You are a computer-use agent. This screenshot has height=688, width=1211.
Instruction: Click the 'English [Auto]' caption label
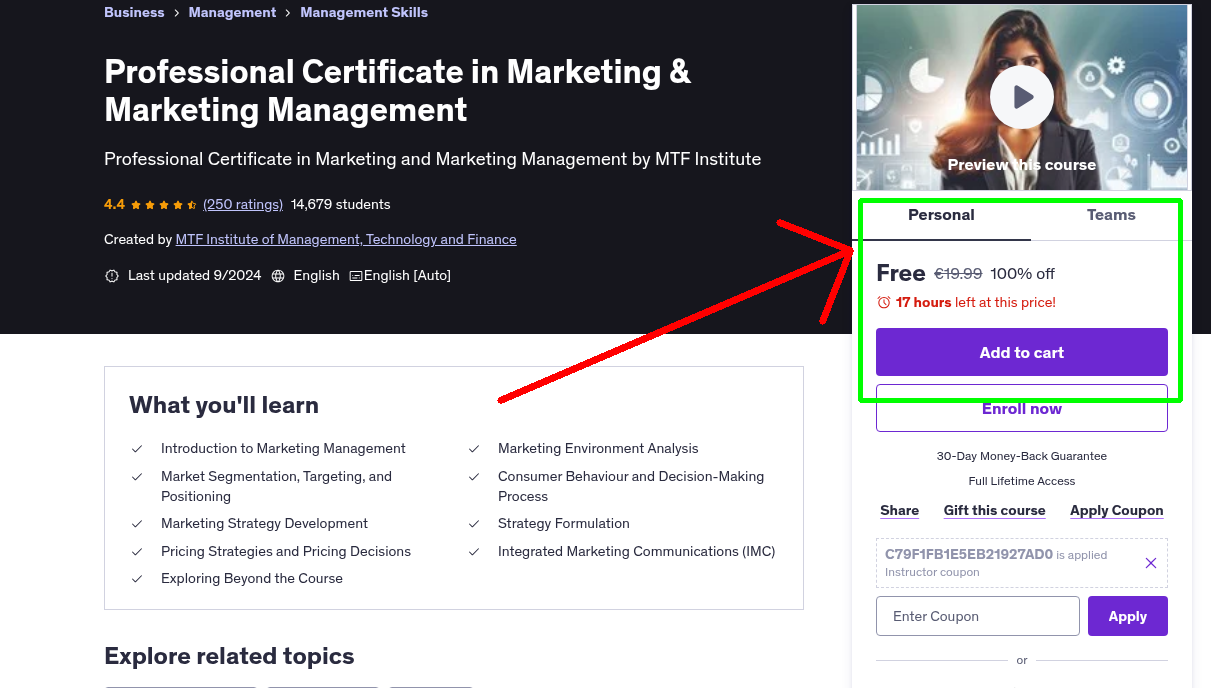coord(407,275)
